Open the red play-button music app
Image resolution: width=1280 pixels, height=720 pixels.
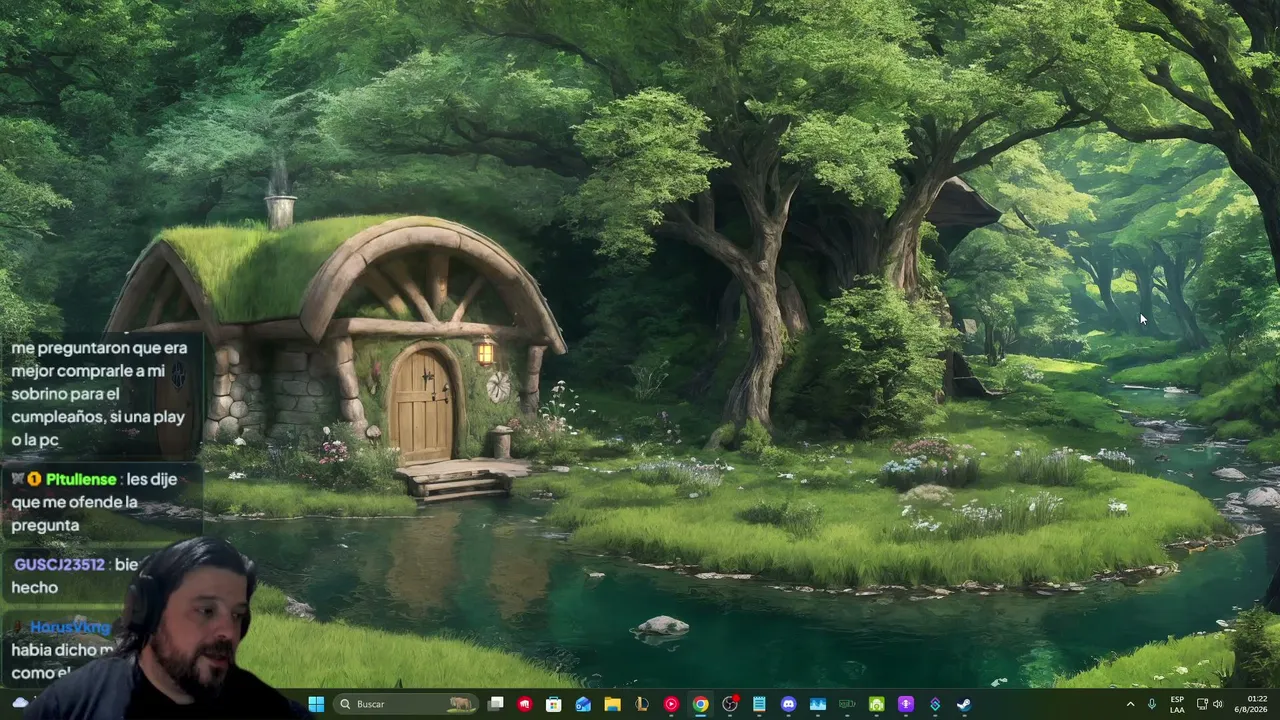(x=671, y=704)
